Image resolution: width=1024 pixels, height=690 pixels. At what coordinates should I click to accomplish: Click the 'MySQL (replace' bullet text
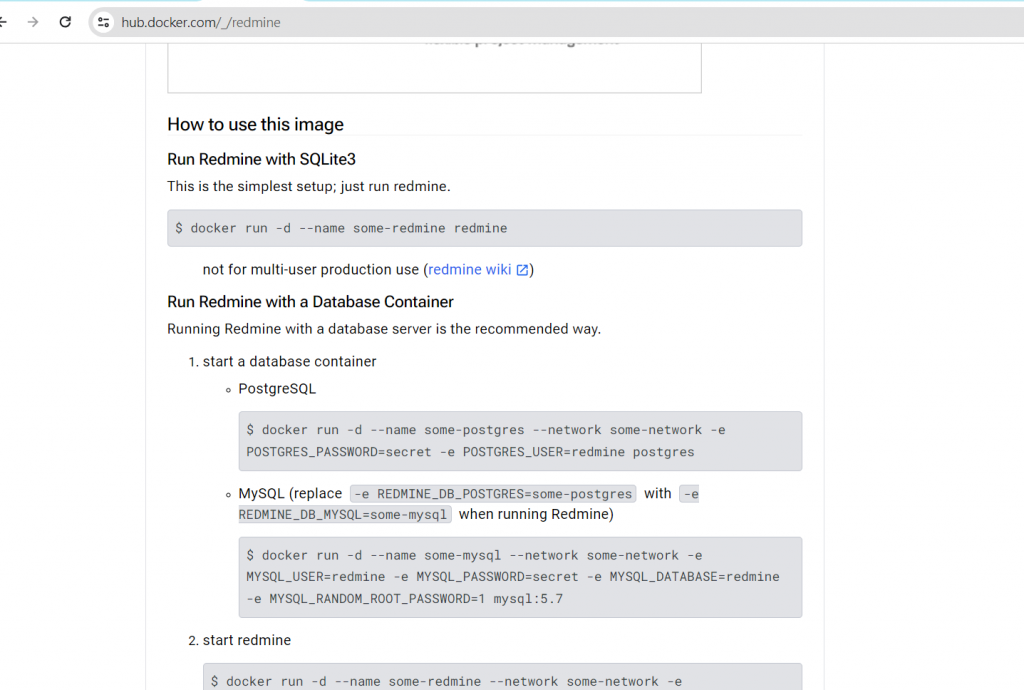coord(290,494)
